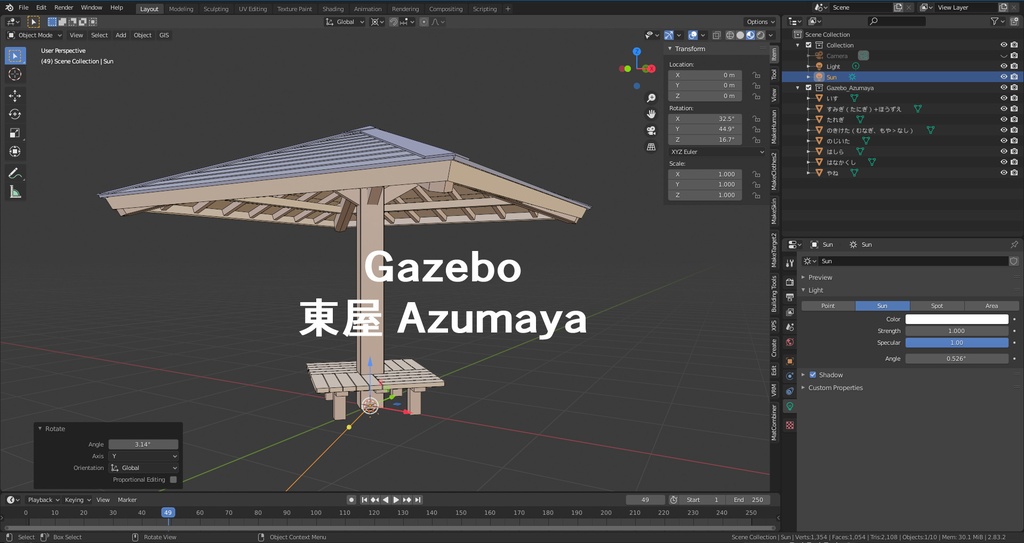The image size is (1024, 543).
Task: Toggle X-ray display in viewport header
Action: pos(716,35)
